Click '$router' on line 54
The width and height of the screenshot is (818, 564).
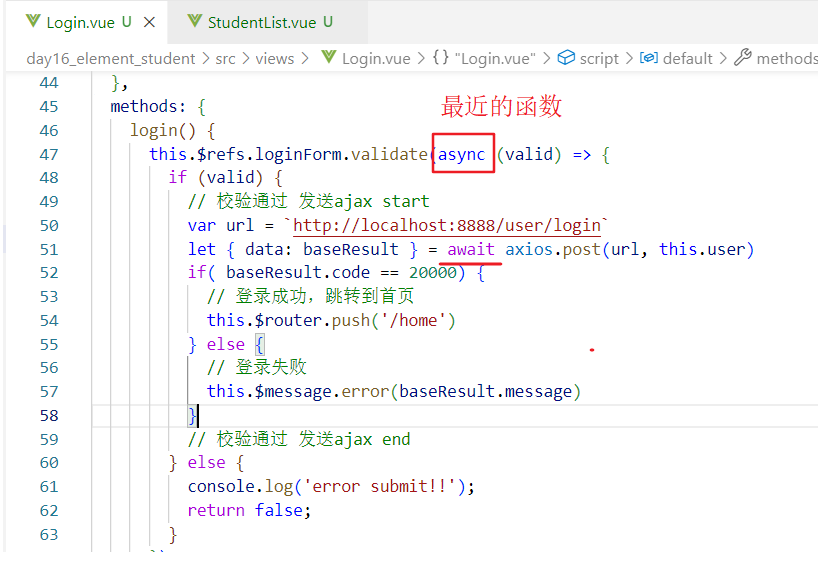[288, 320]
